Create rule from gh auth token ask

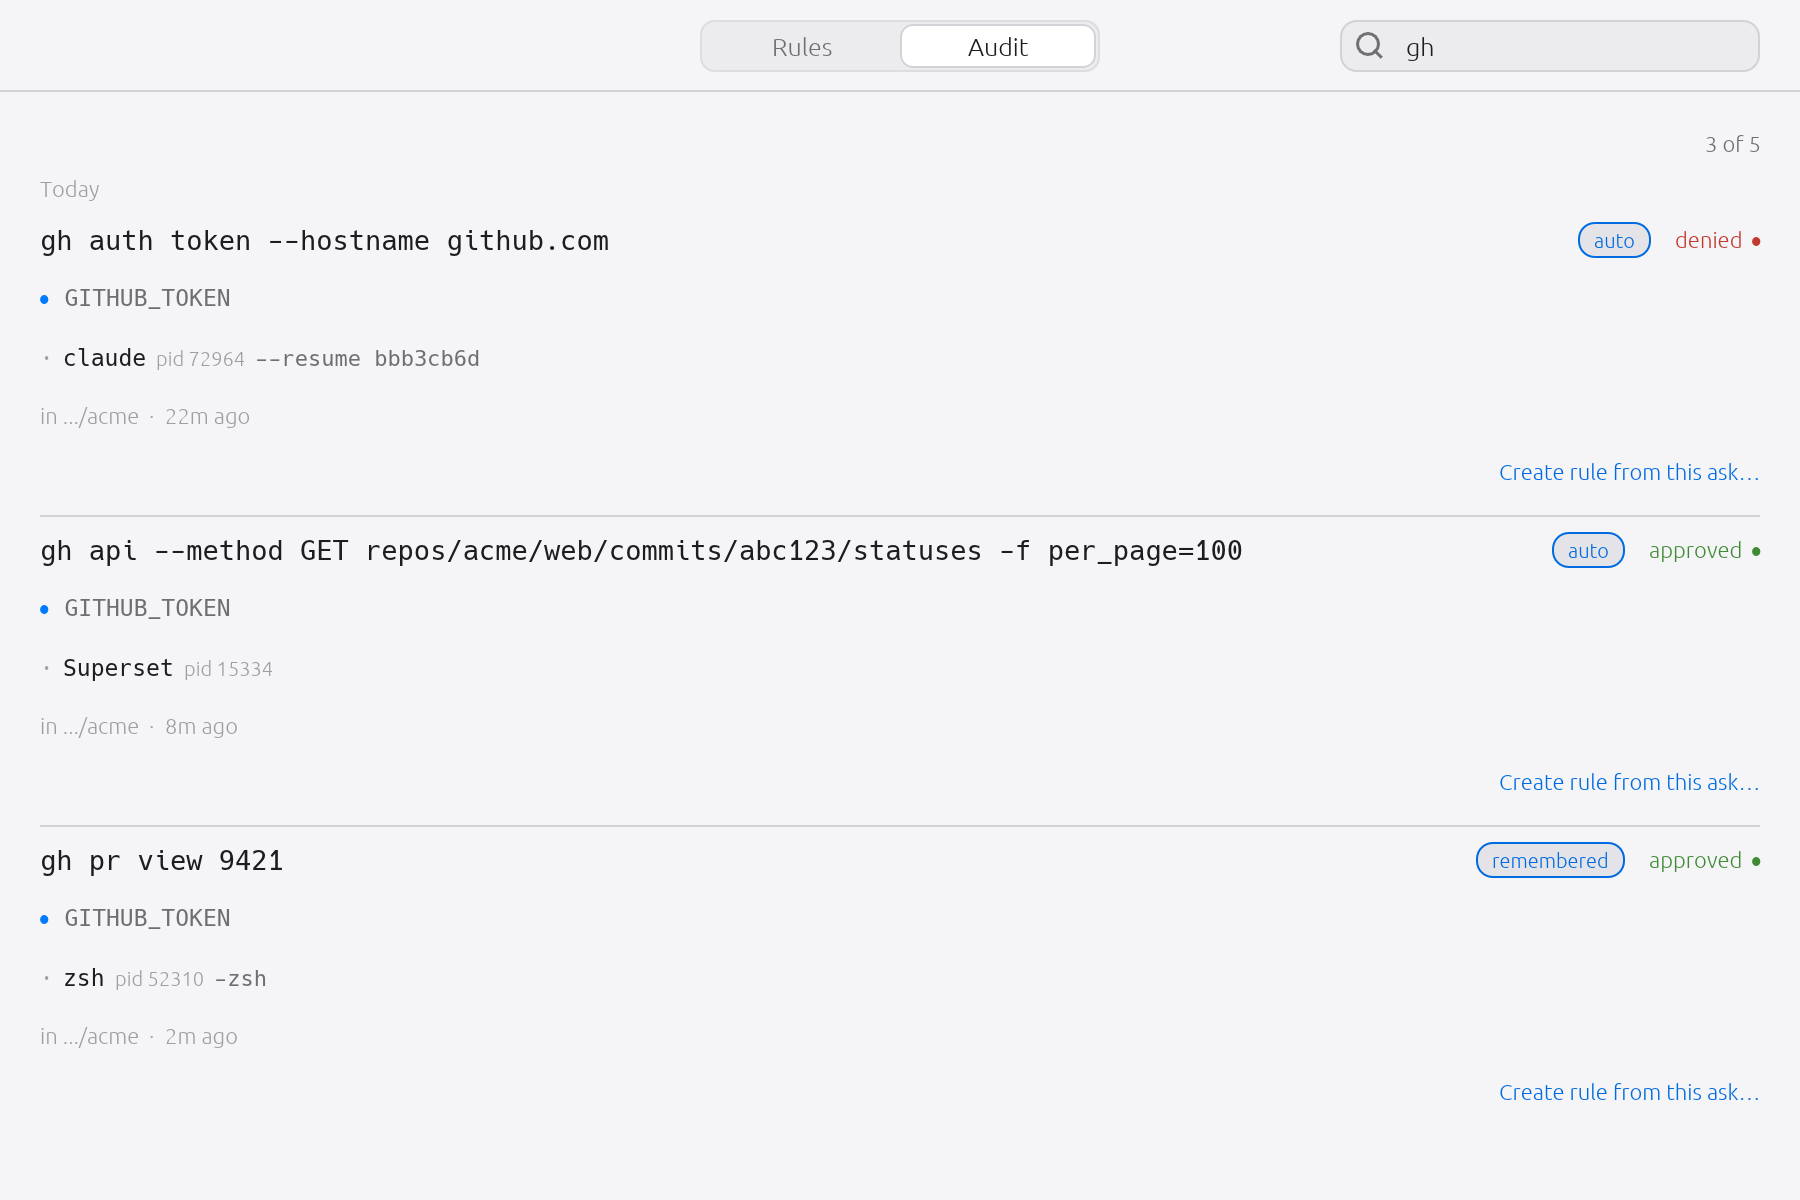coord(1629,472)
